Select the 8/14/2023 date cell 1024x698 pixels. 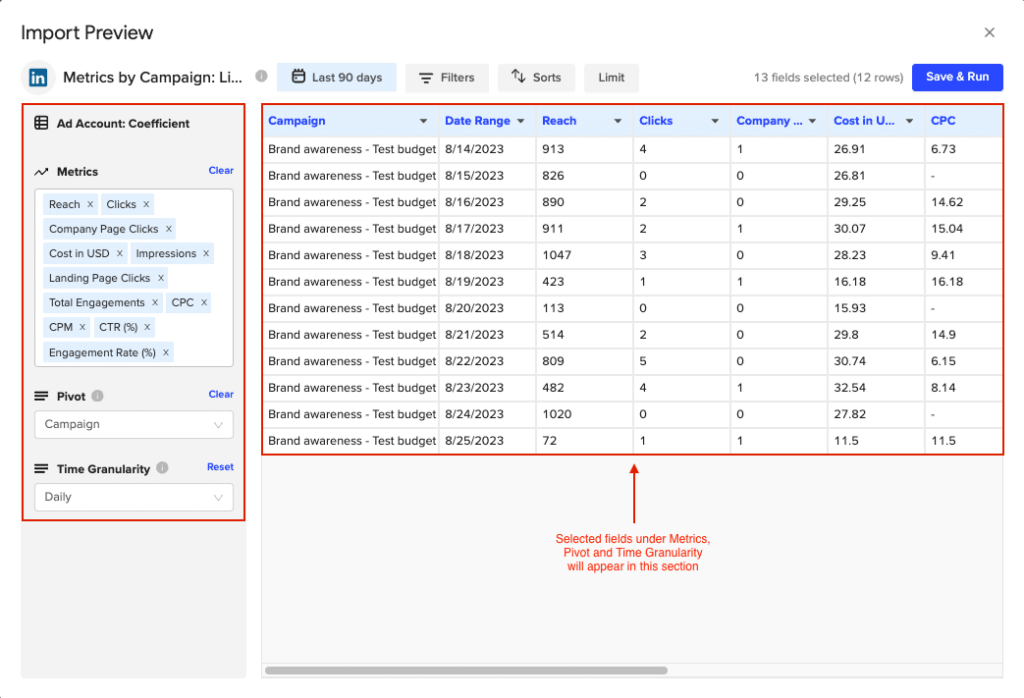[487, 149]
